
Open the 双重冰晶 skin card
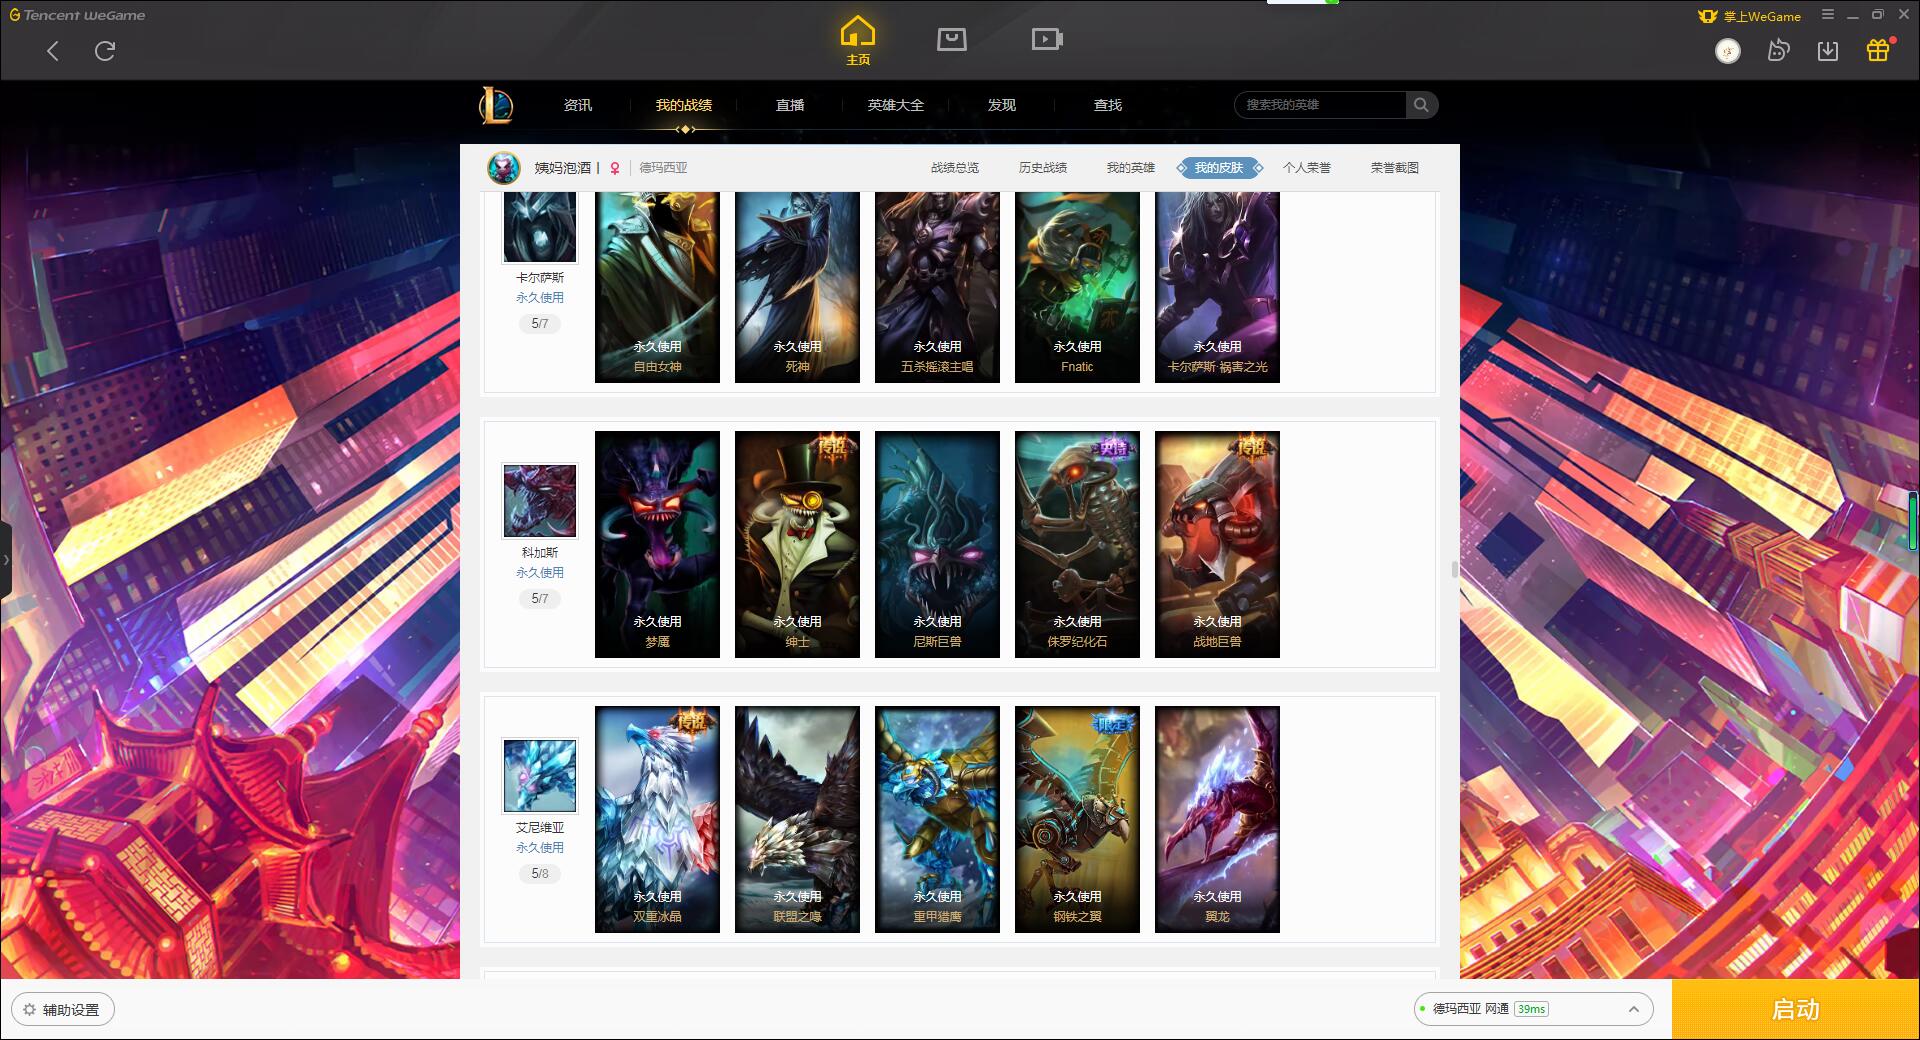click(657, 819)
